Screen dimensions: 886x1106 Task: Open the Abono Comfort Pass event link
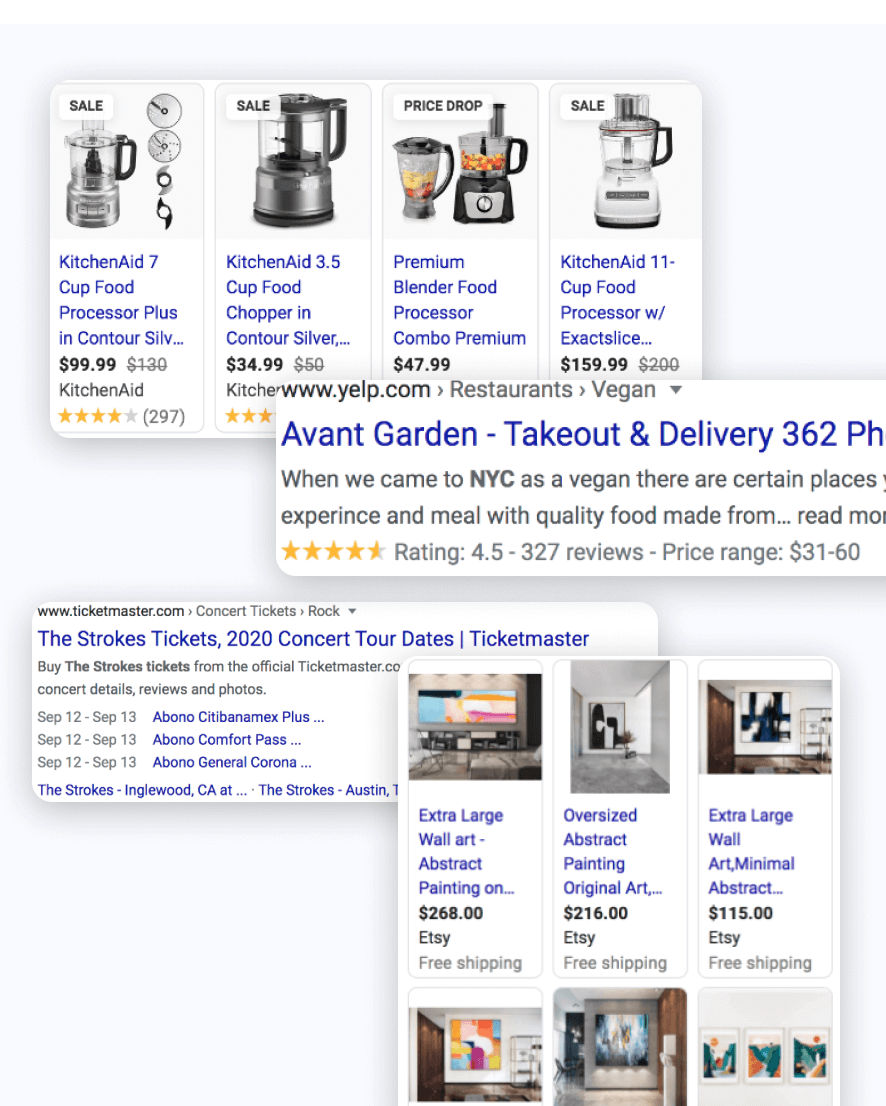pos(226,739)
